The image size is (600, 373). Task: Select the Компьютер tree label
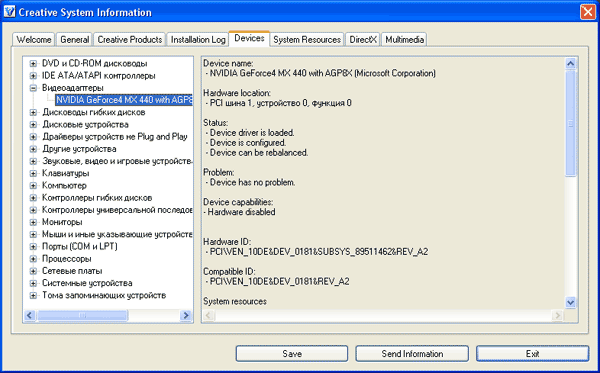(x=64, y=186)
